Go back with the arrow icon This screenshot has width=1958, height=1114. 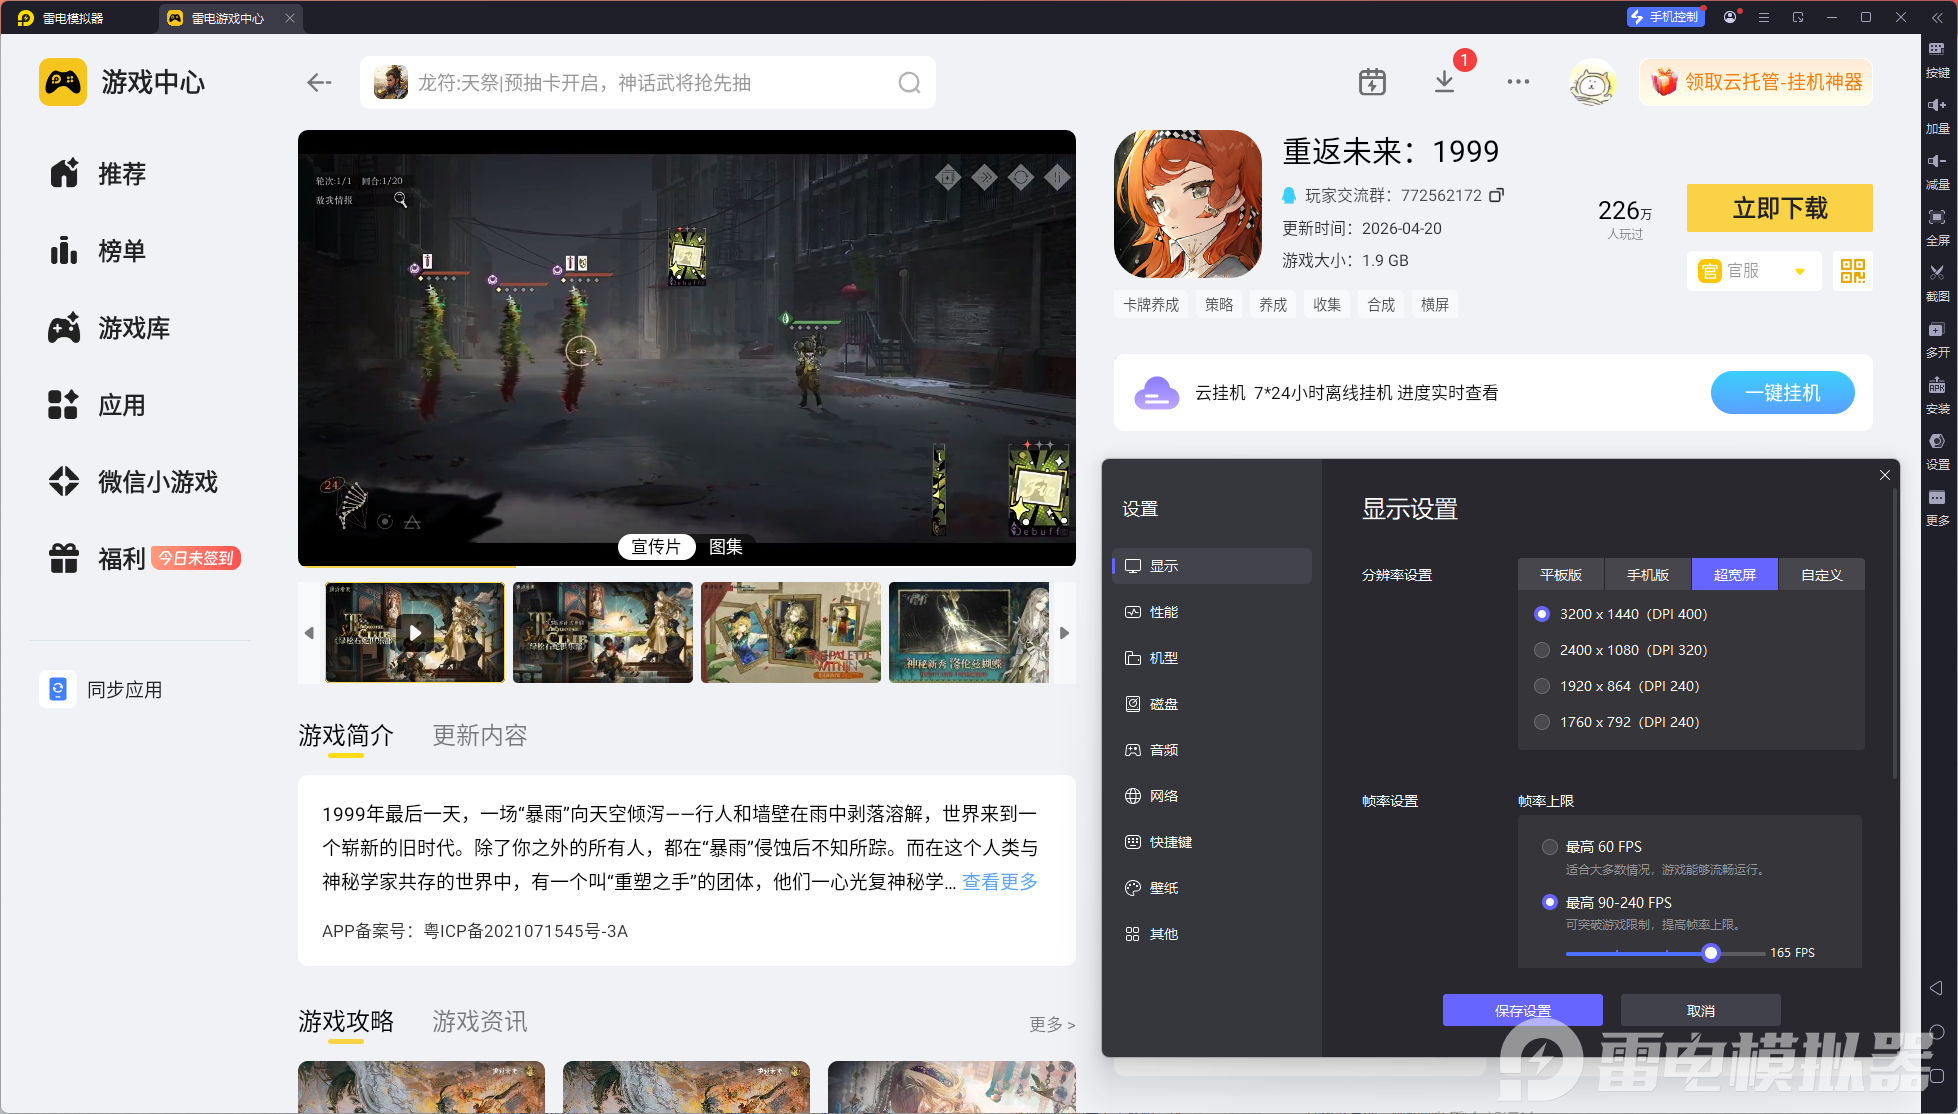319,83
